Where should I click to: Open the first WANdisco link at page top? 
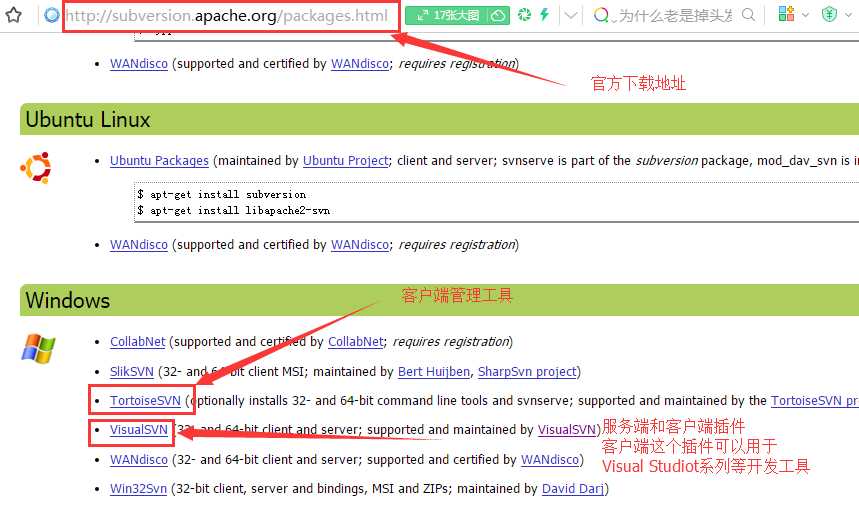[x=139, y=64]
